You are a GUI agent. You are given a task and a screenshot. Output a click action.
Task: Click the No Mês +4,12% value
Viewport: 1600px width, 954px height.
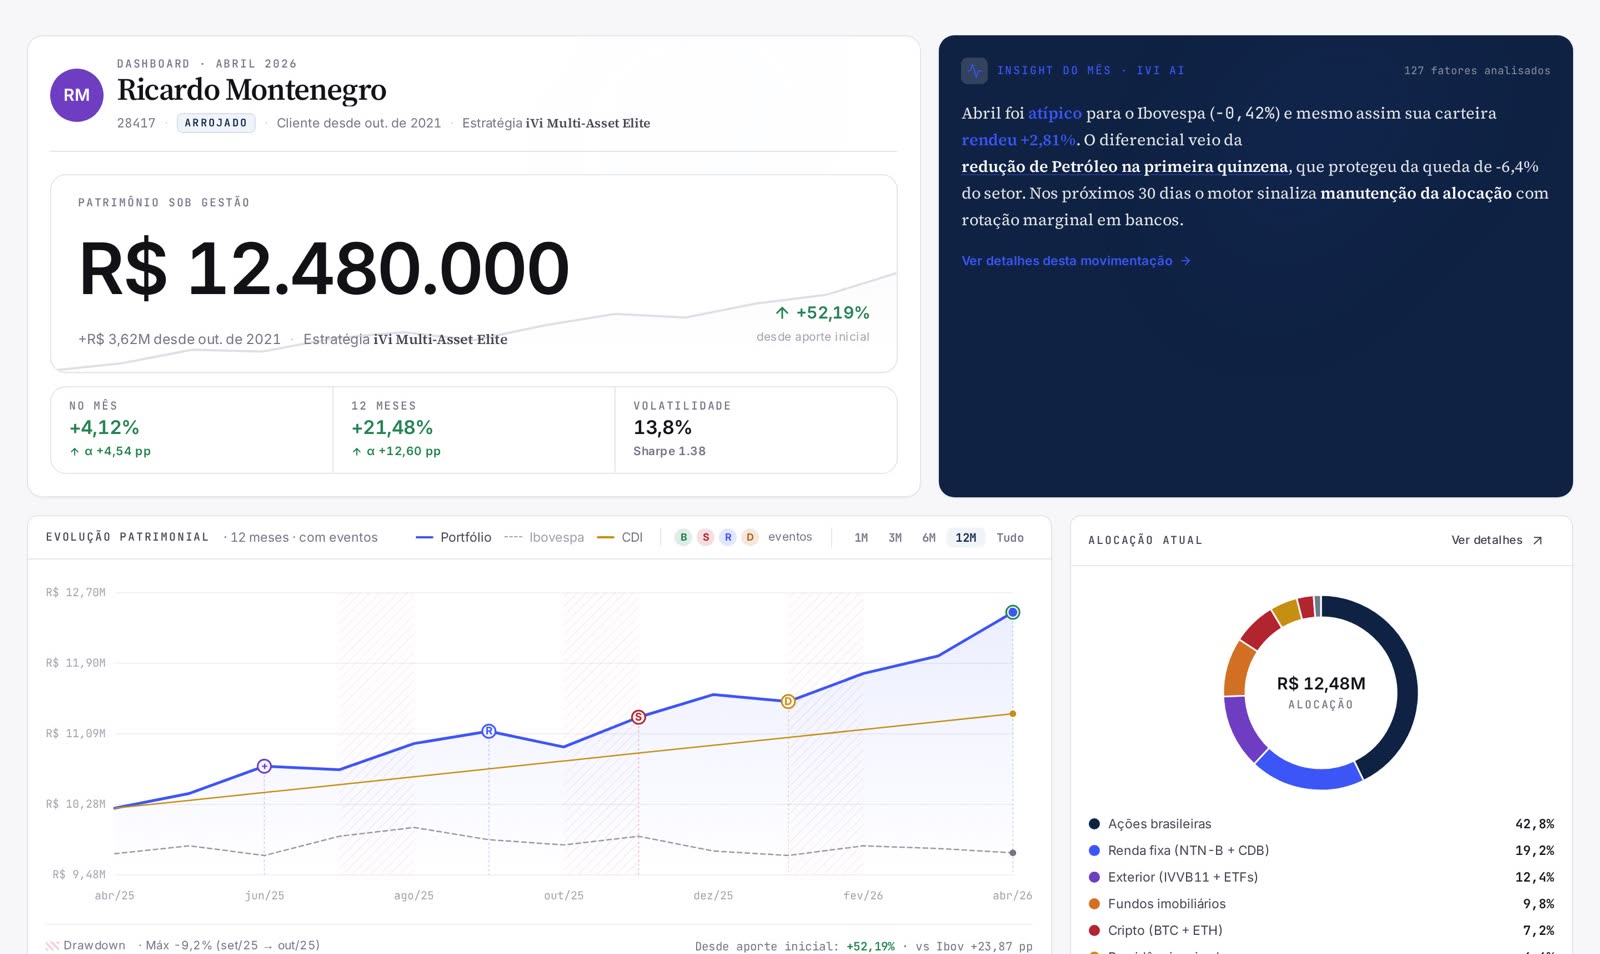[104, 428]
